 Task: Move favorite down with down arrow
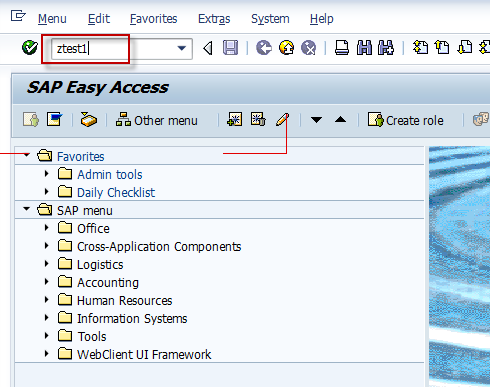tap(316, 120)
